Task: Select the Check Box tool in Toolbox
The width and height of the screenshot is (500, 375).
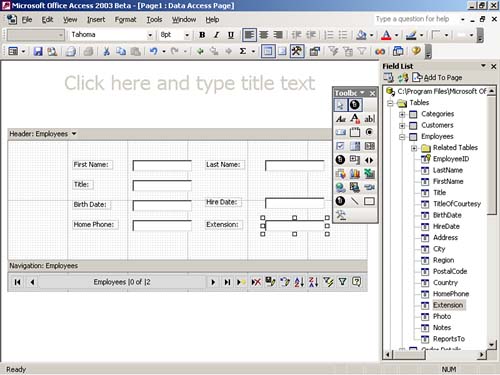Action: click(340, 146)
